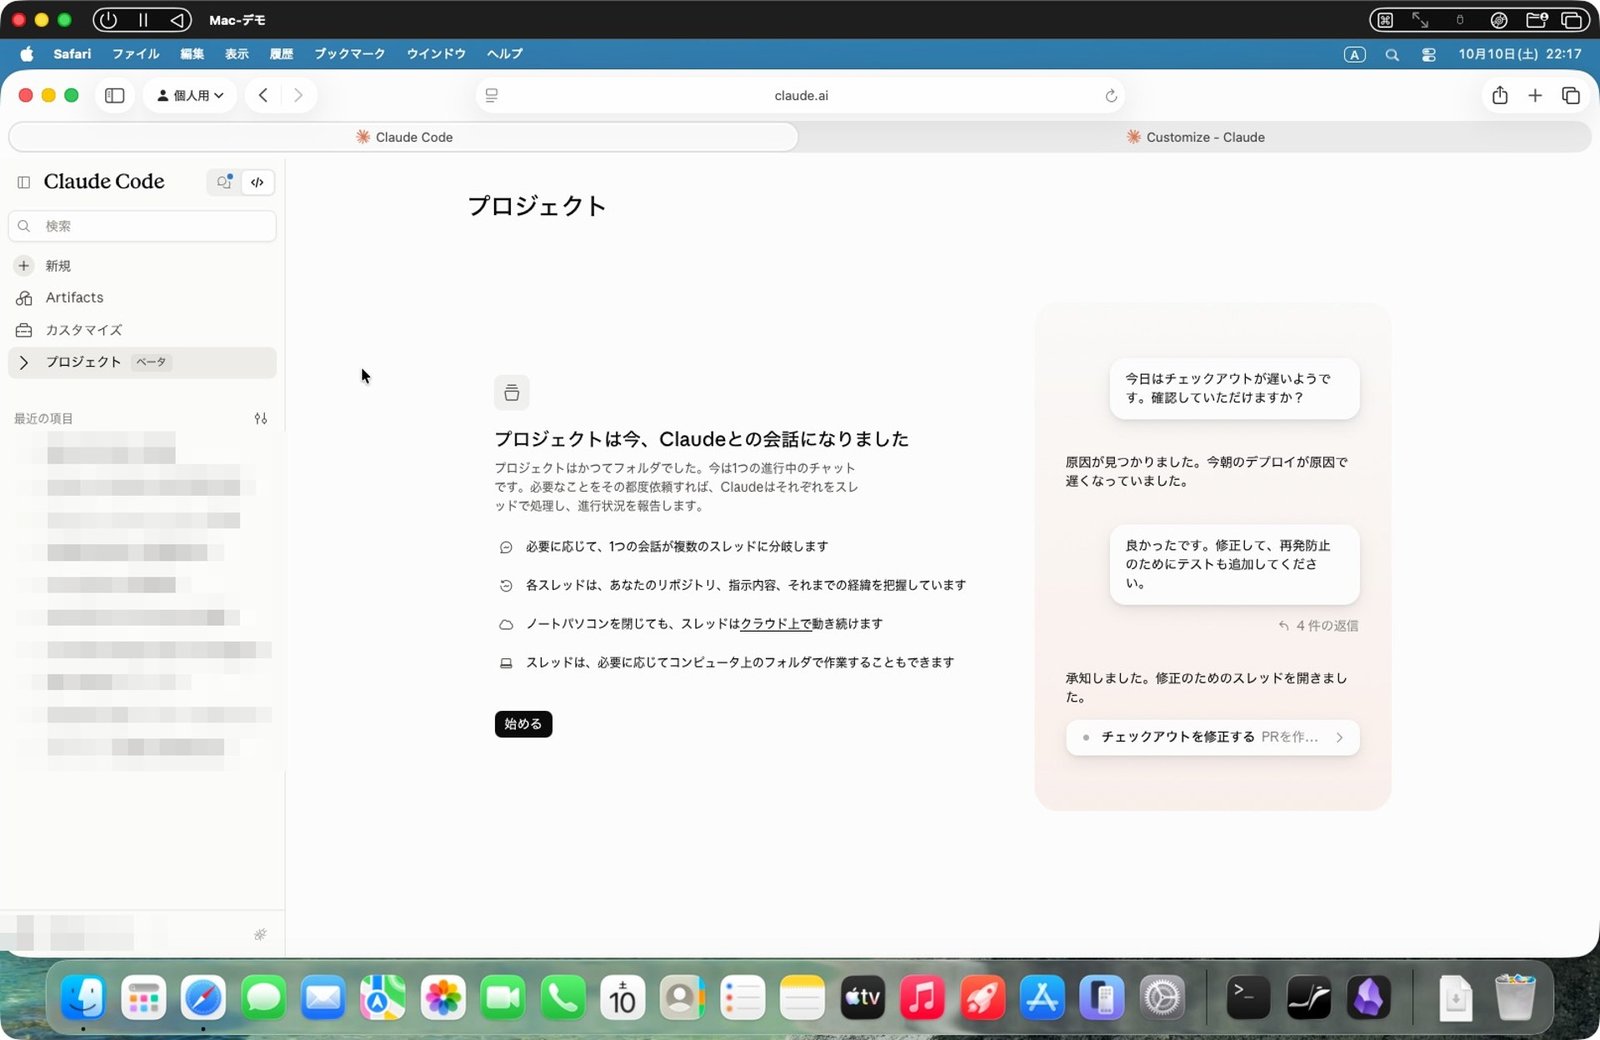Click the 4 件の返信 reply indicator
1600x1040 pixels.
(x=1318, y=626)
